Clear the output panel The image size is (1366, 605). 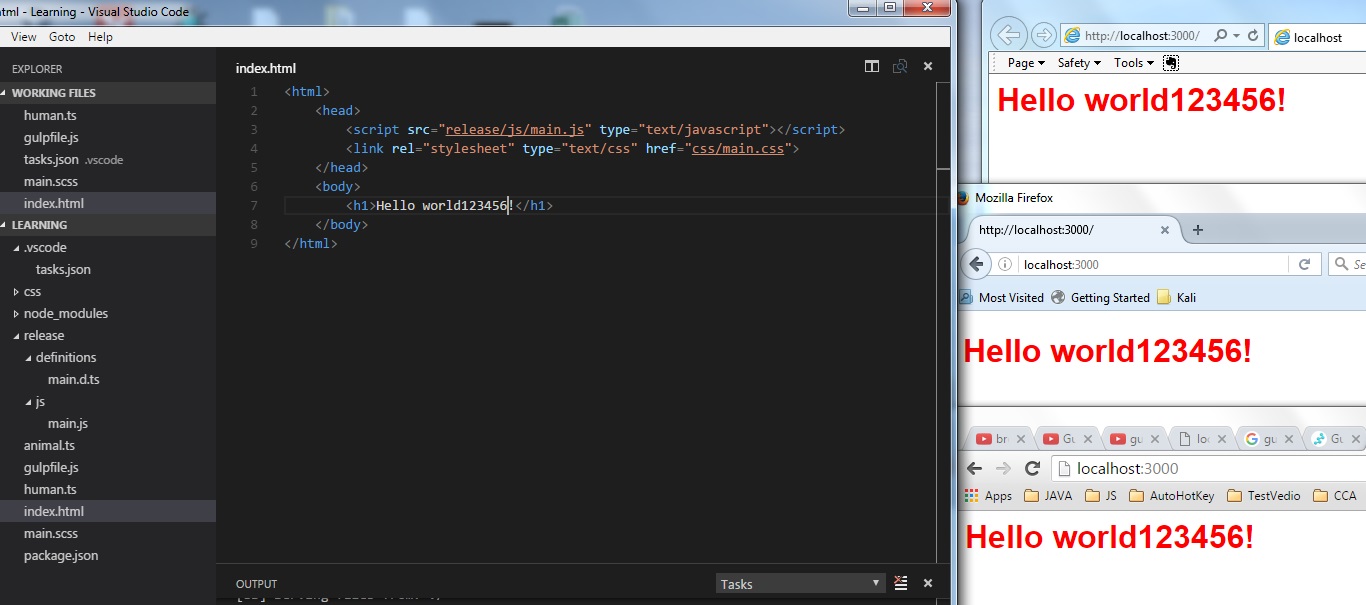901,583
